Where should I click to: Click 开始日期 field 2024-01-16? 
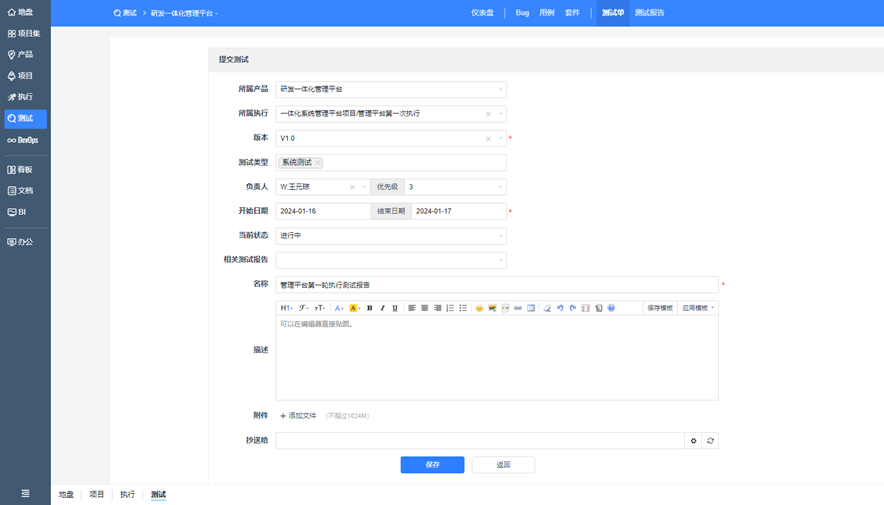[323, 211]
